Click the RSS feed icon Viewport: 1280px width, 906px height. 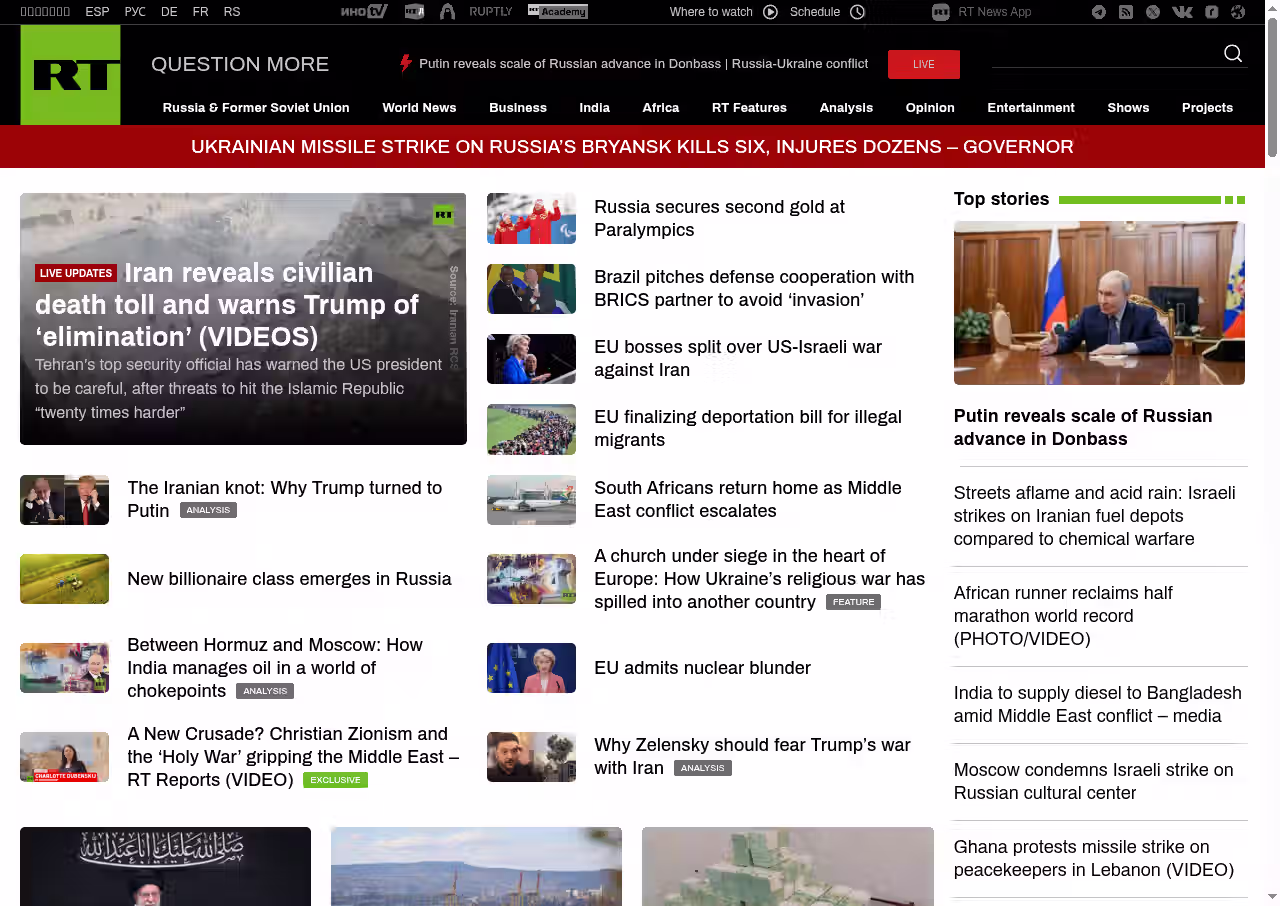coord(1126,12)
